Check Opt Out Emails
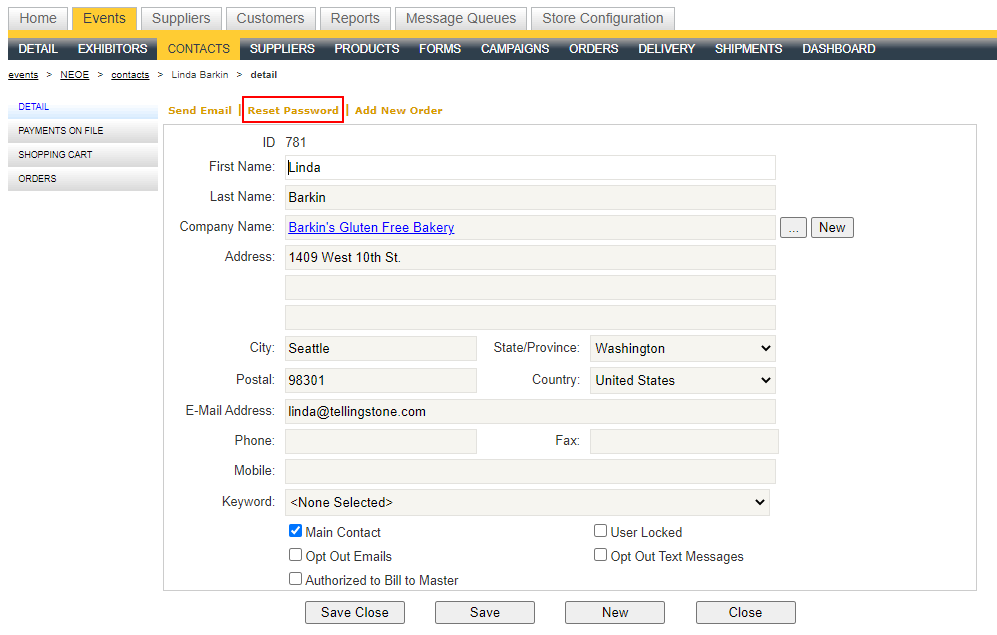Viewport: 997px width, 635px height. pyautogui.click(x=295, y=555)
